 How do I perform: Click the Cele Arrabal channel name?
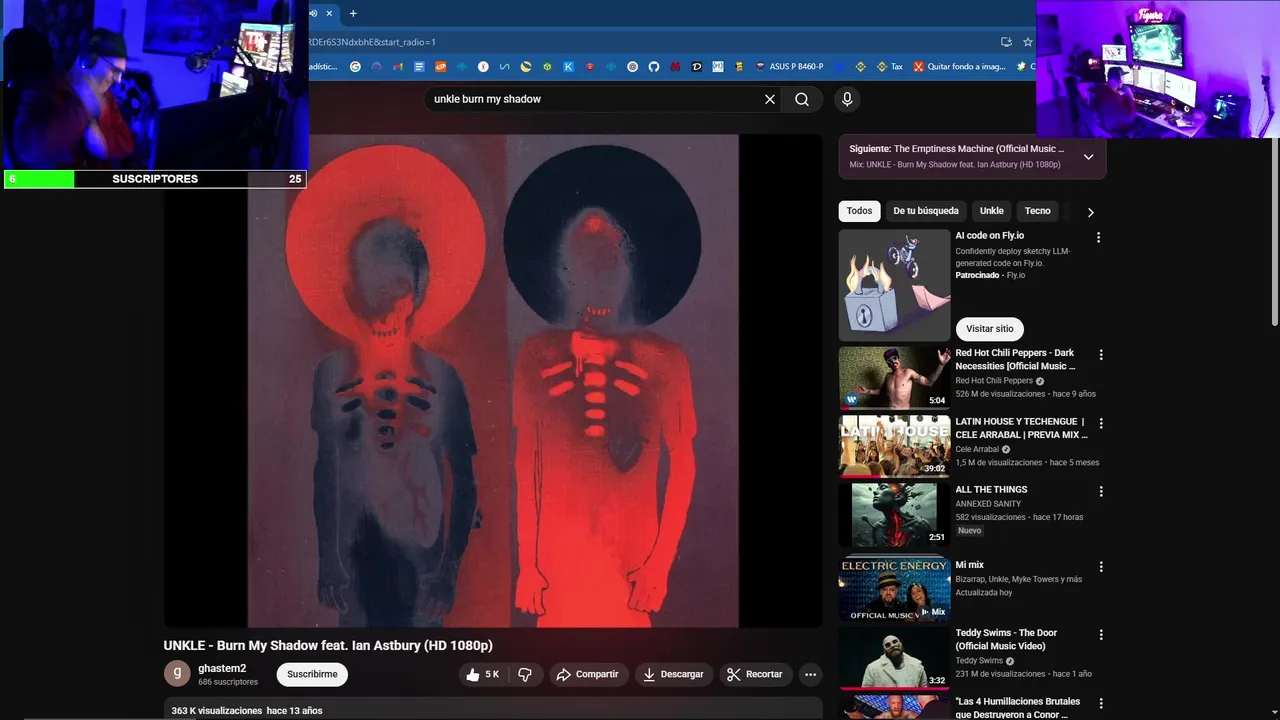click(x=977, y=449)
